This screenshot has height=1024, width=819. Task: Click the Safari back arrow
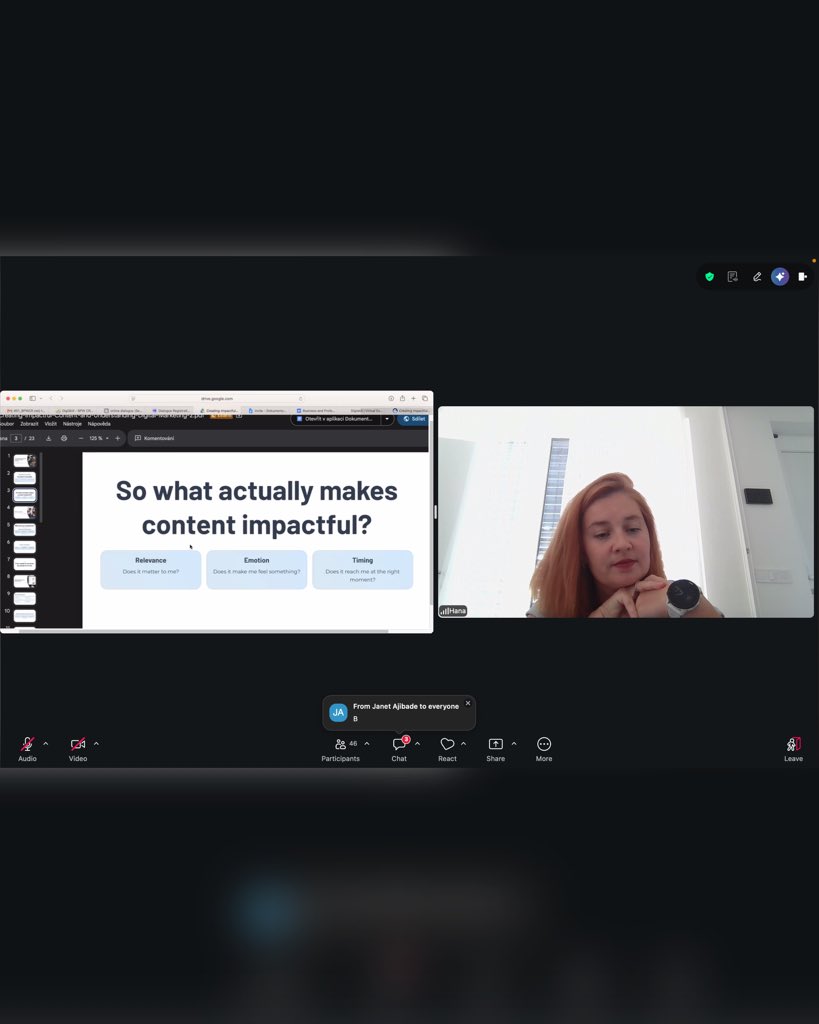pyautogui.click(x=51, y=398)
